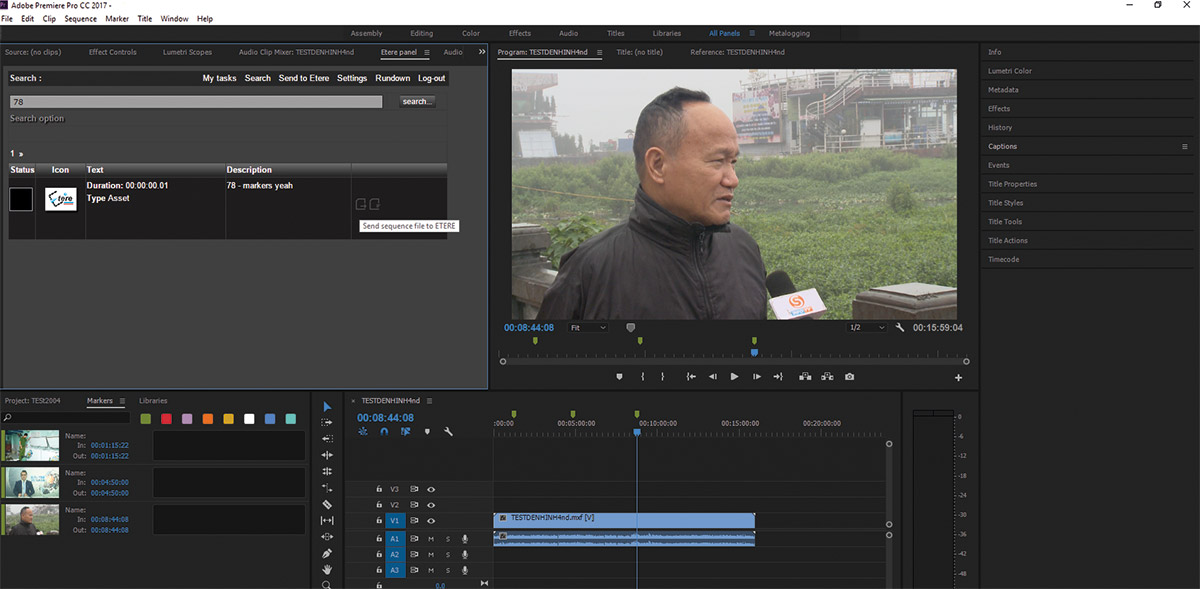The width and height of the screenshot is (1200, 589).
Task: Switch to Editing workspace
Action: click(421, 33)
